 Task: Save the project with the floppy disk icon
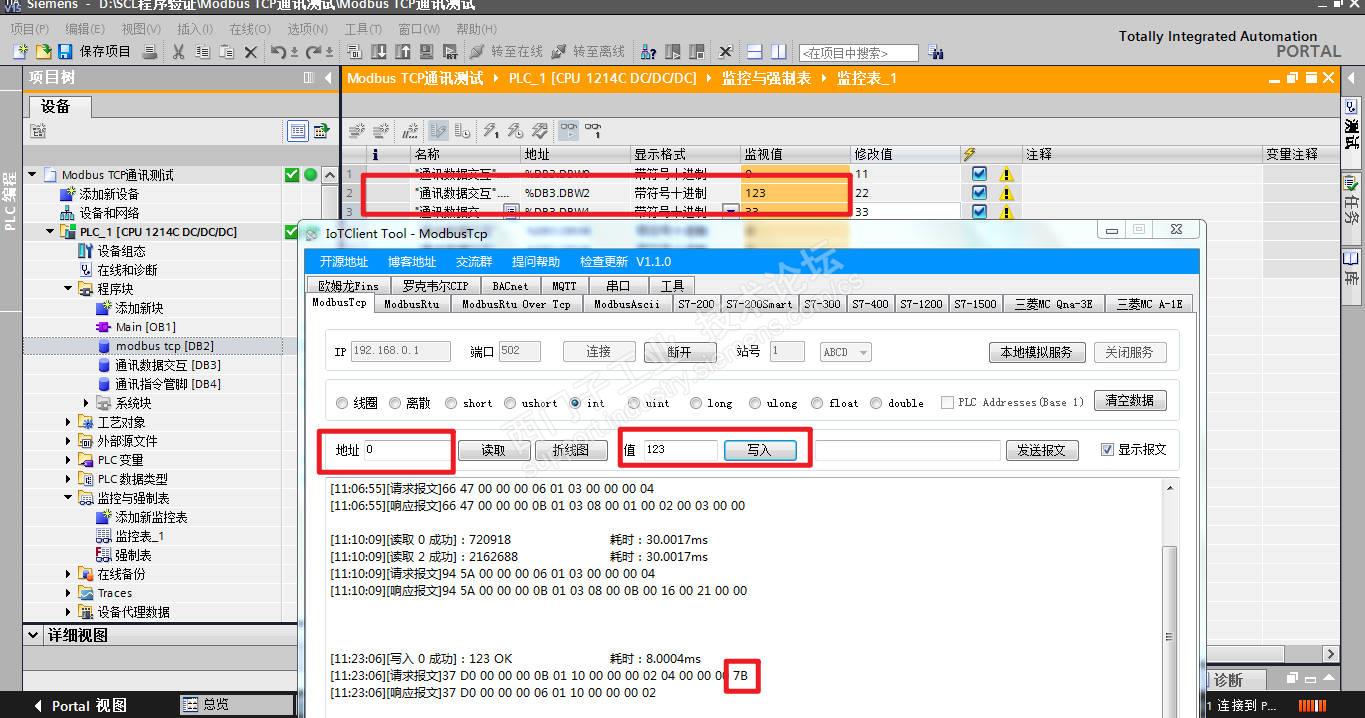(65, 52)
